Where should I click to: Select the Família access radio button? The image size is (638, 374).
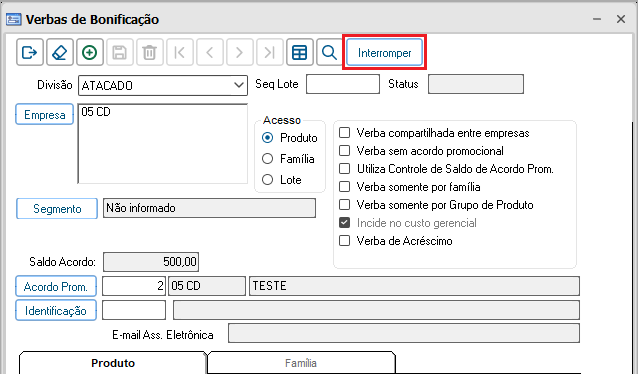(x=267, y=159)
